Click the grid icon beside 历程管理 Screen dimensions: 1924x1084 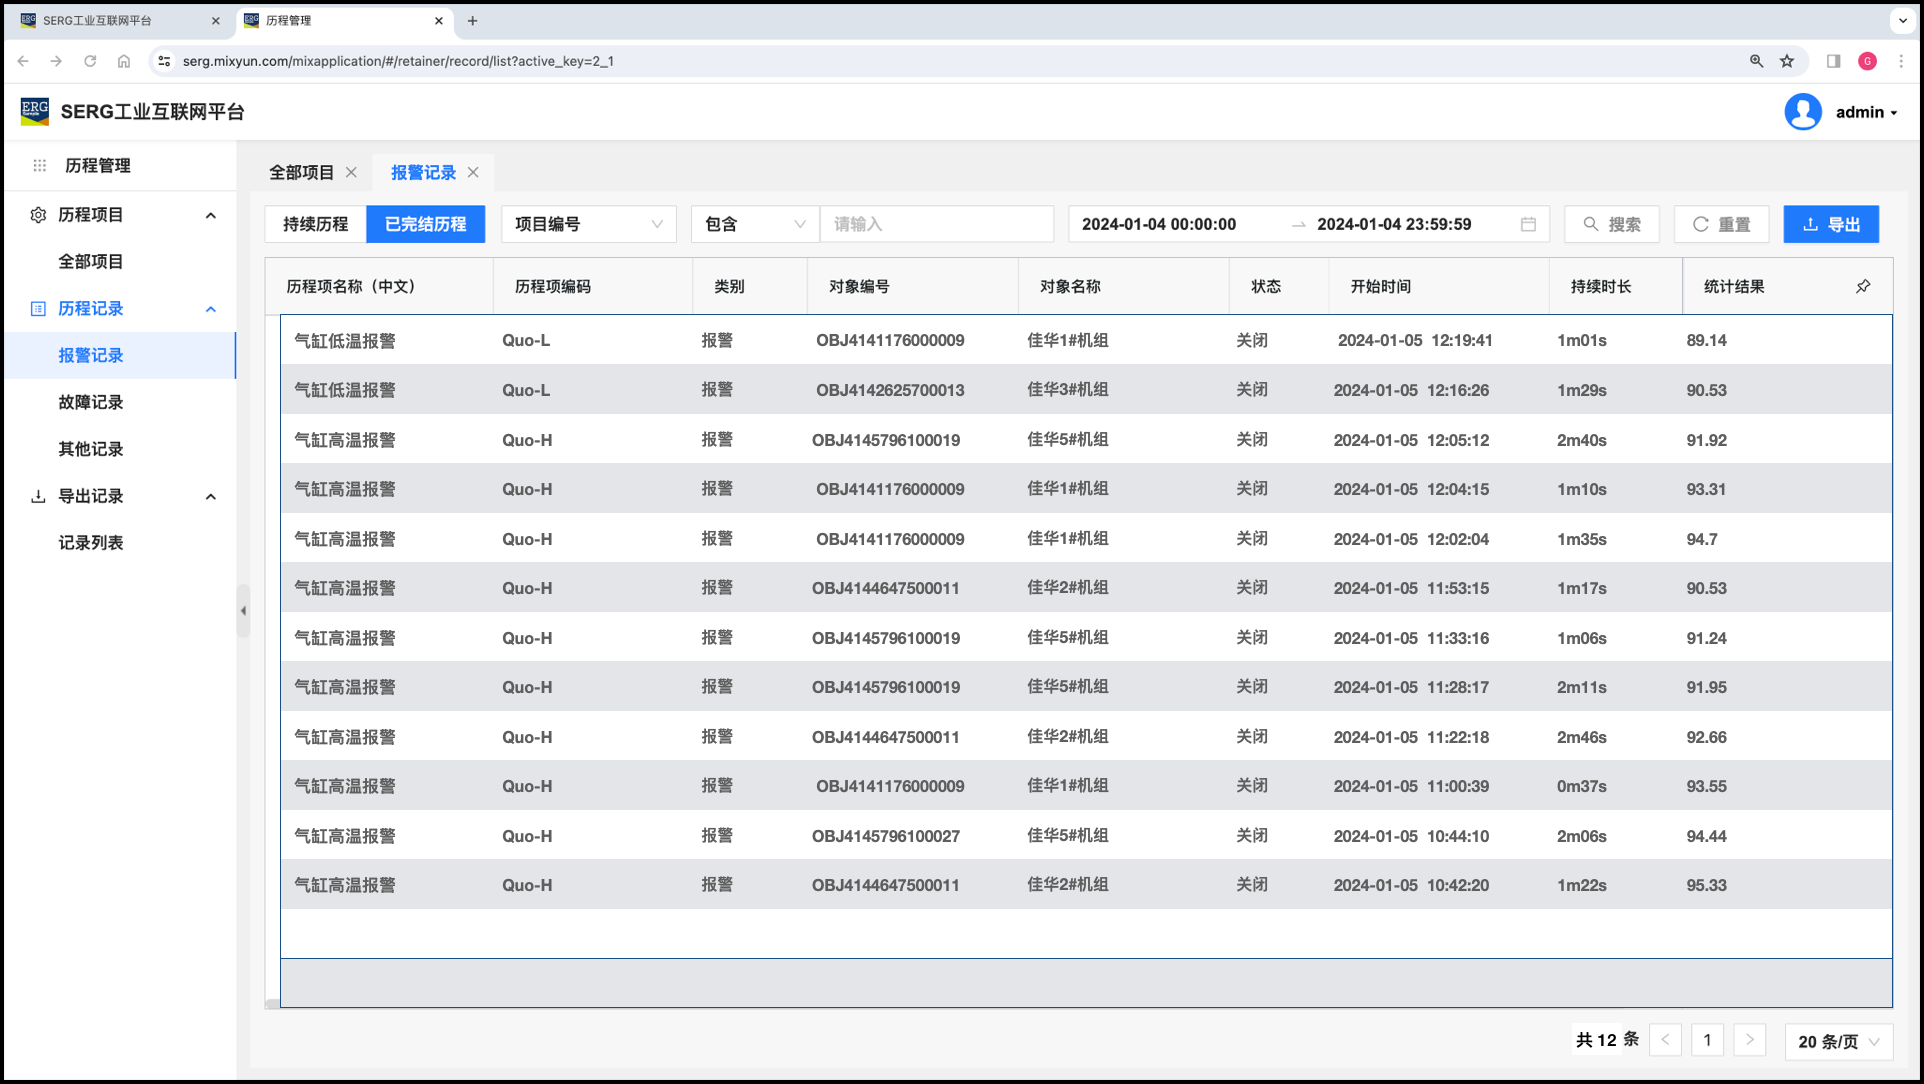tap(40, 166)
